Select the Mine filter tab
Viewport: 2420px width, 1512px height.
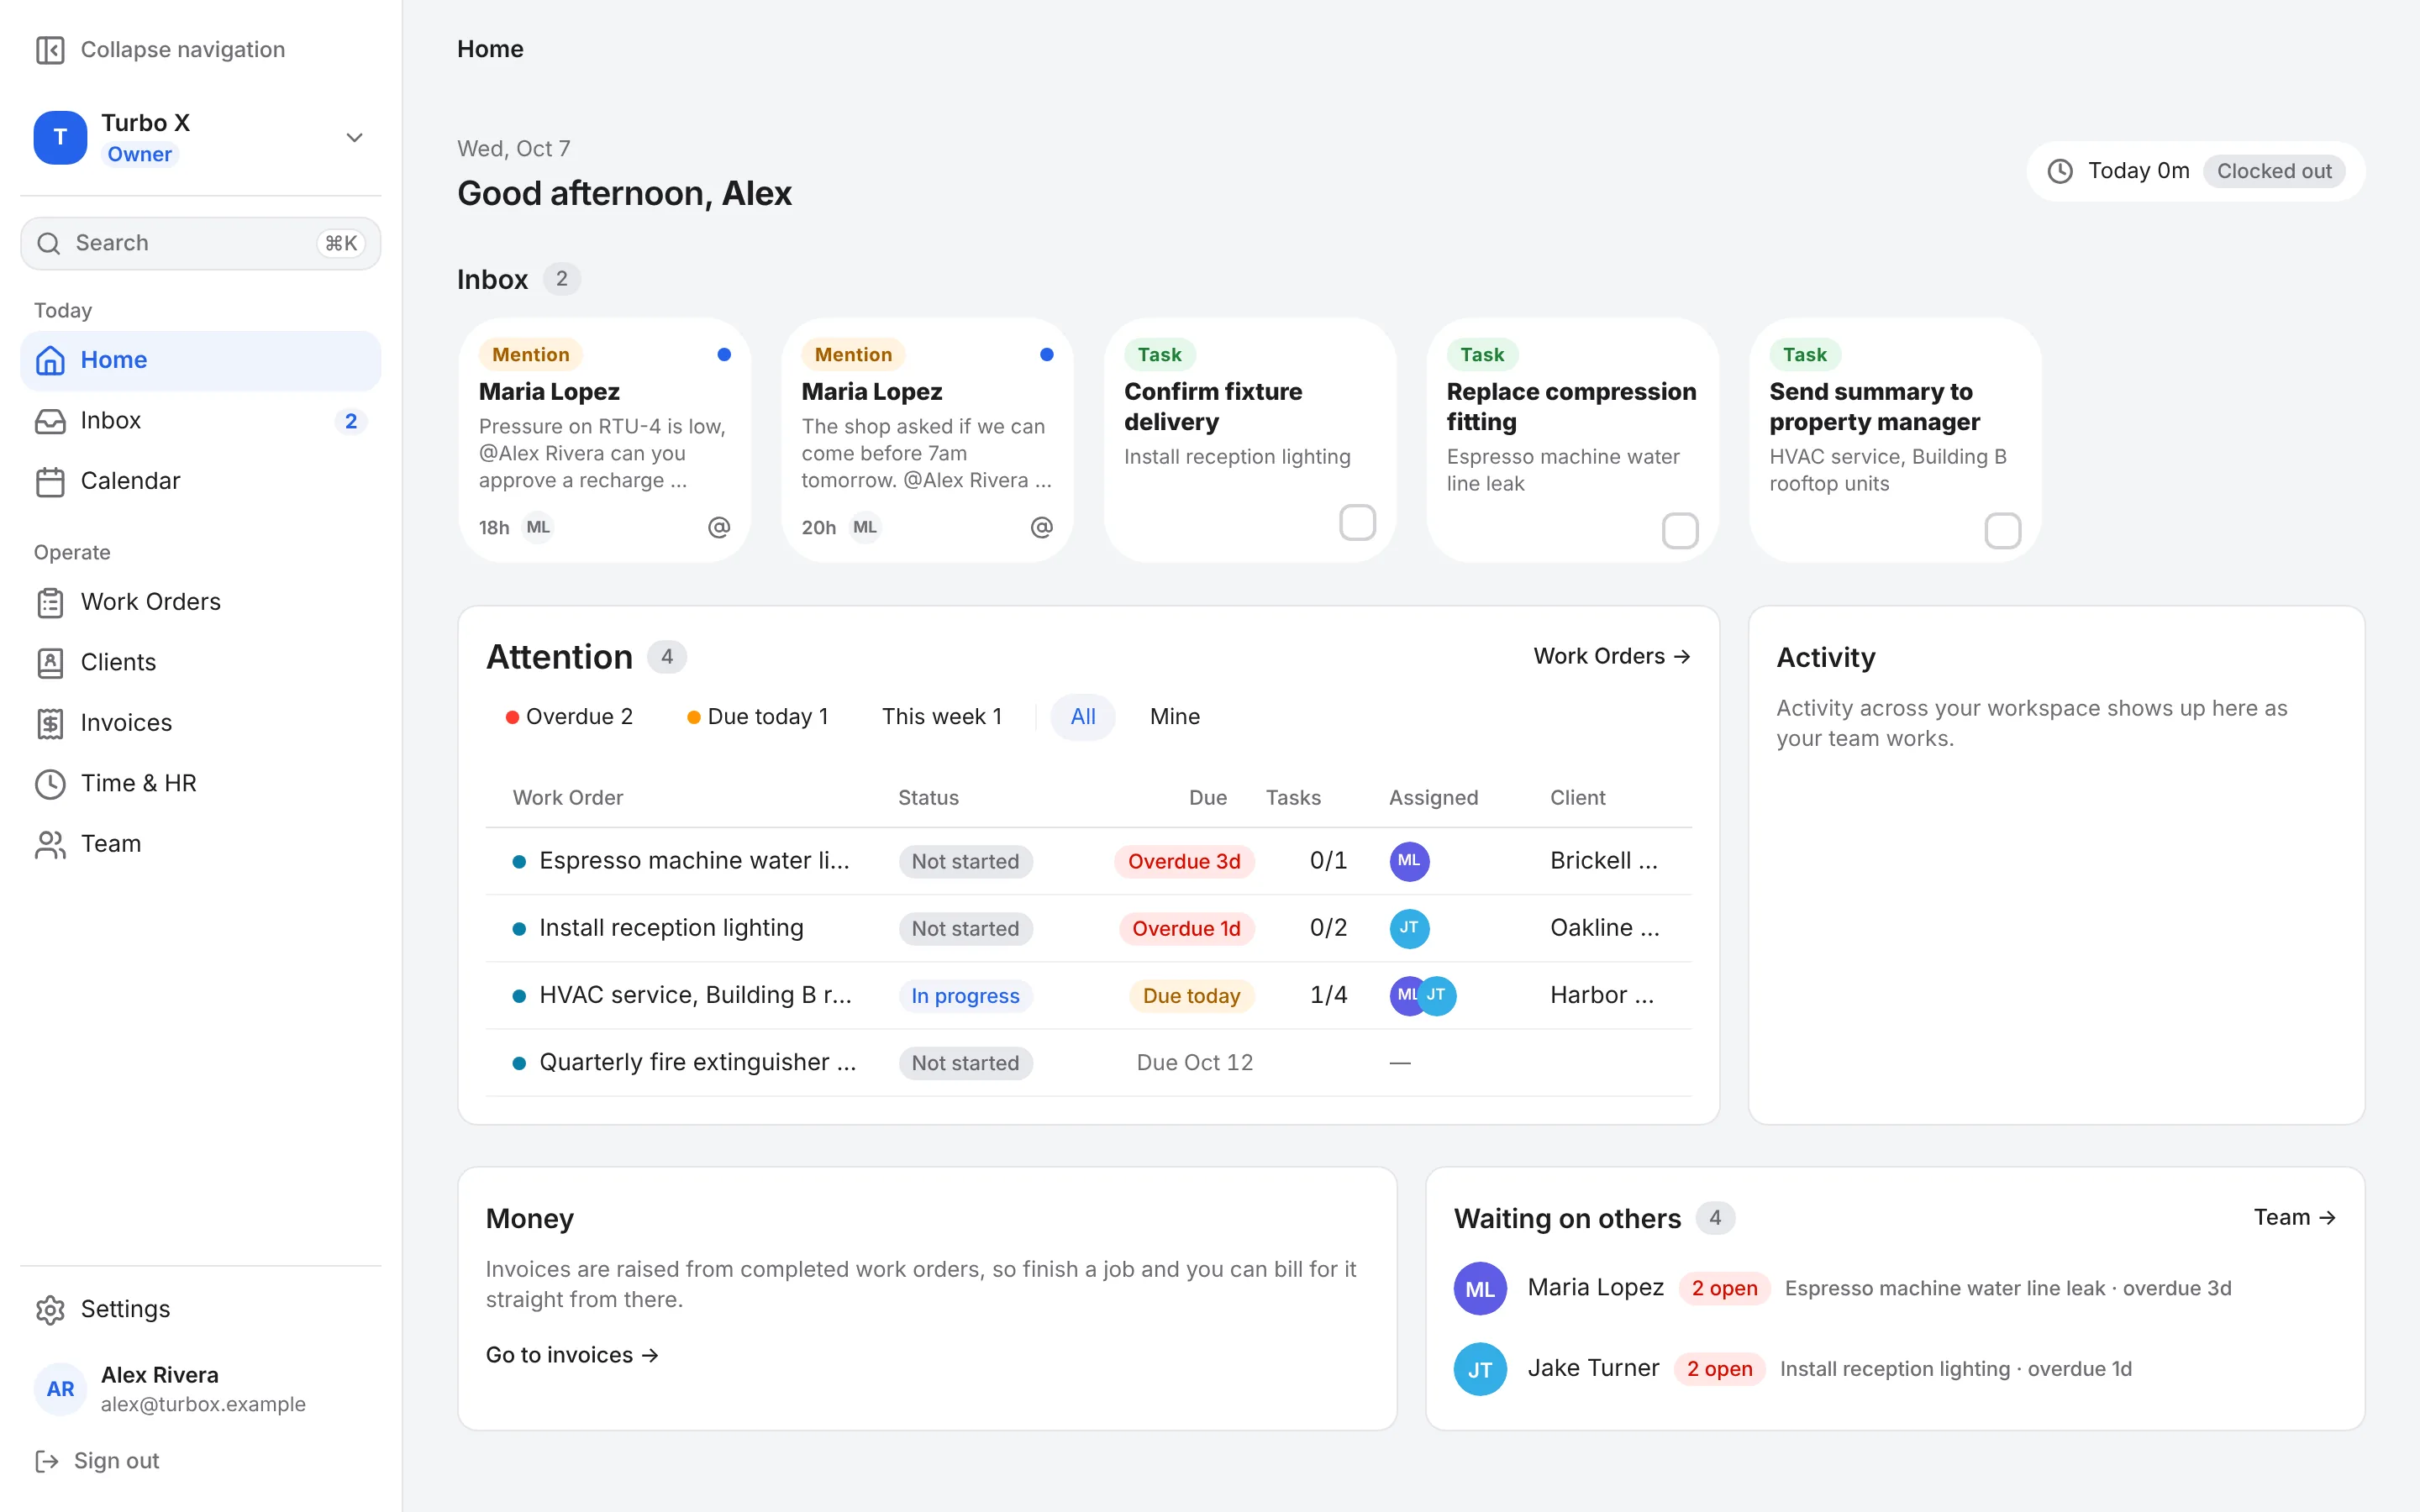[x=1174, y=717]
